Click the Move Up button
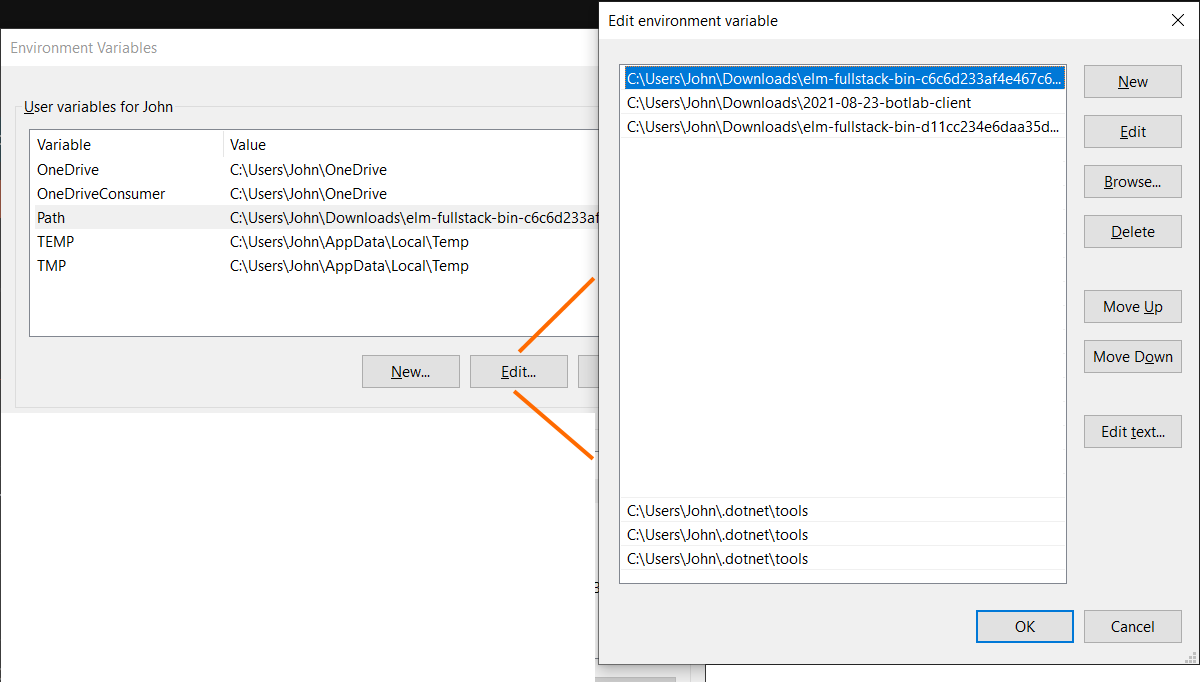The height and width of the screenshot is (682, 1200). click(x=1132, y=307)
